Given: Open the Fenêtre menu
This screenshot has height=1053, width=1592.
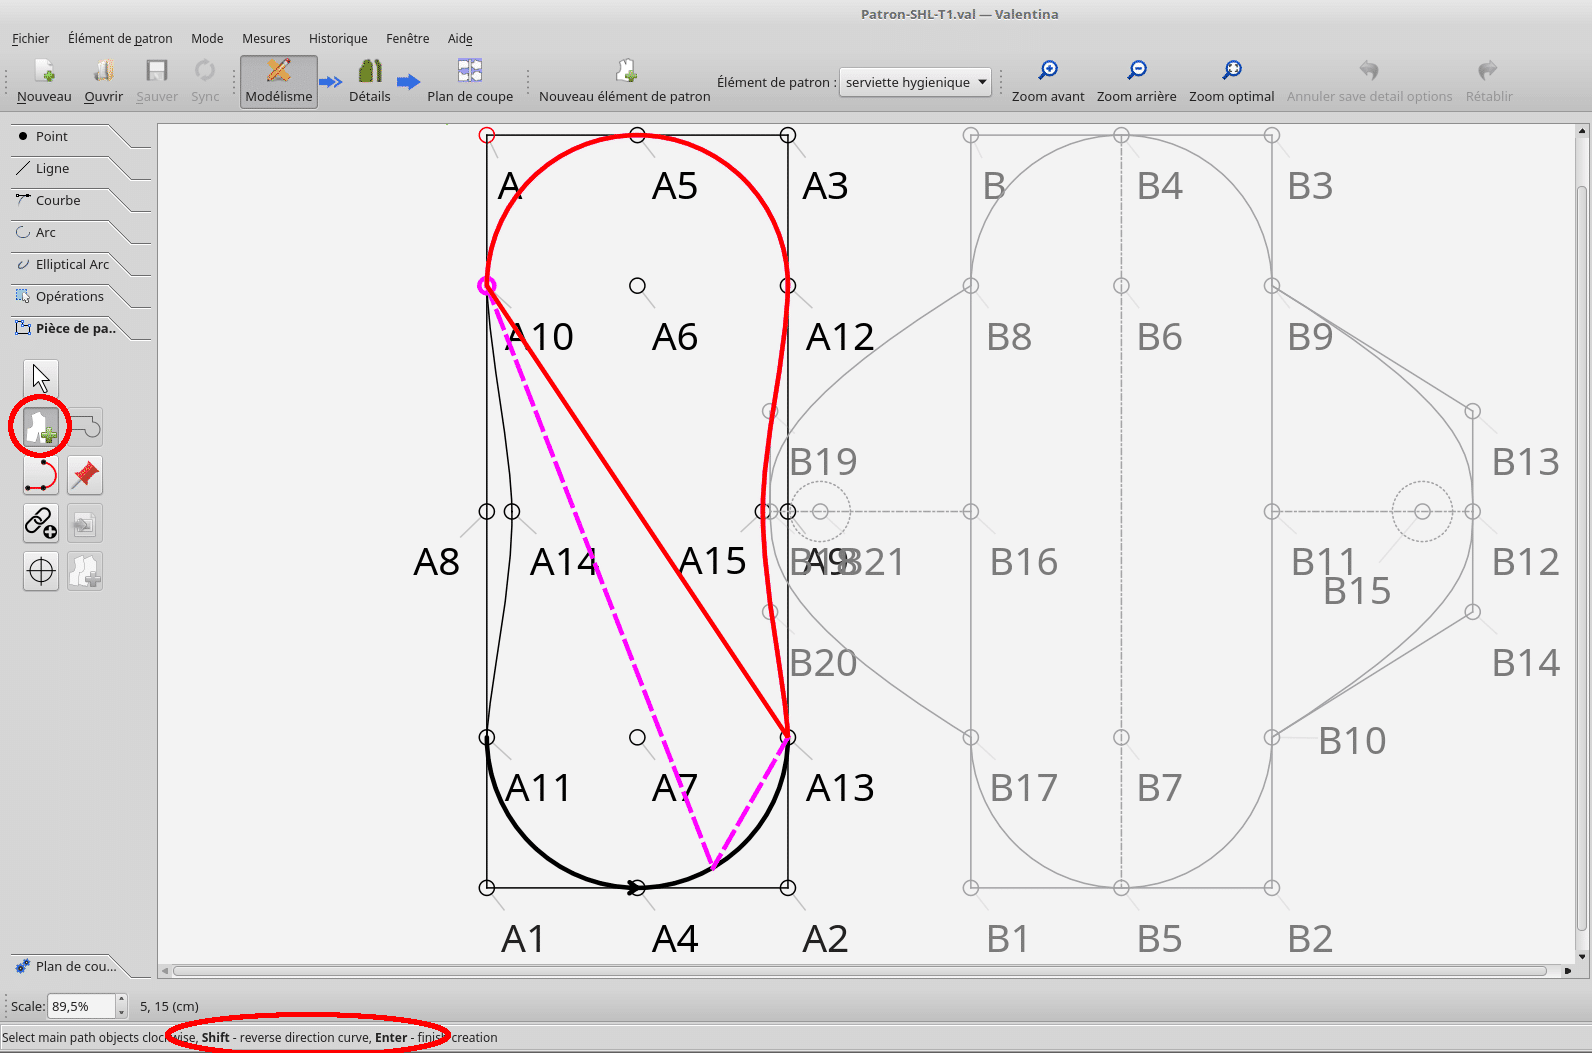Looking at the screenshot, I should click(408, 38).
